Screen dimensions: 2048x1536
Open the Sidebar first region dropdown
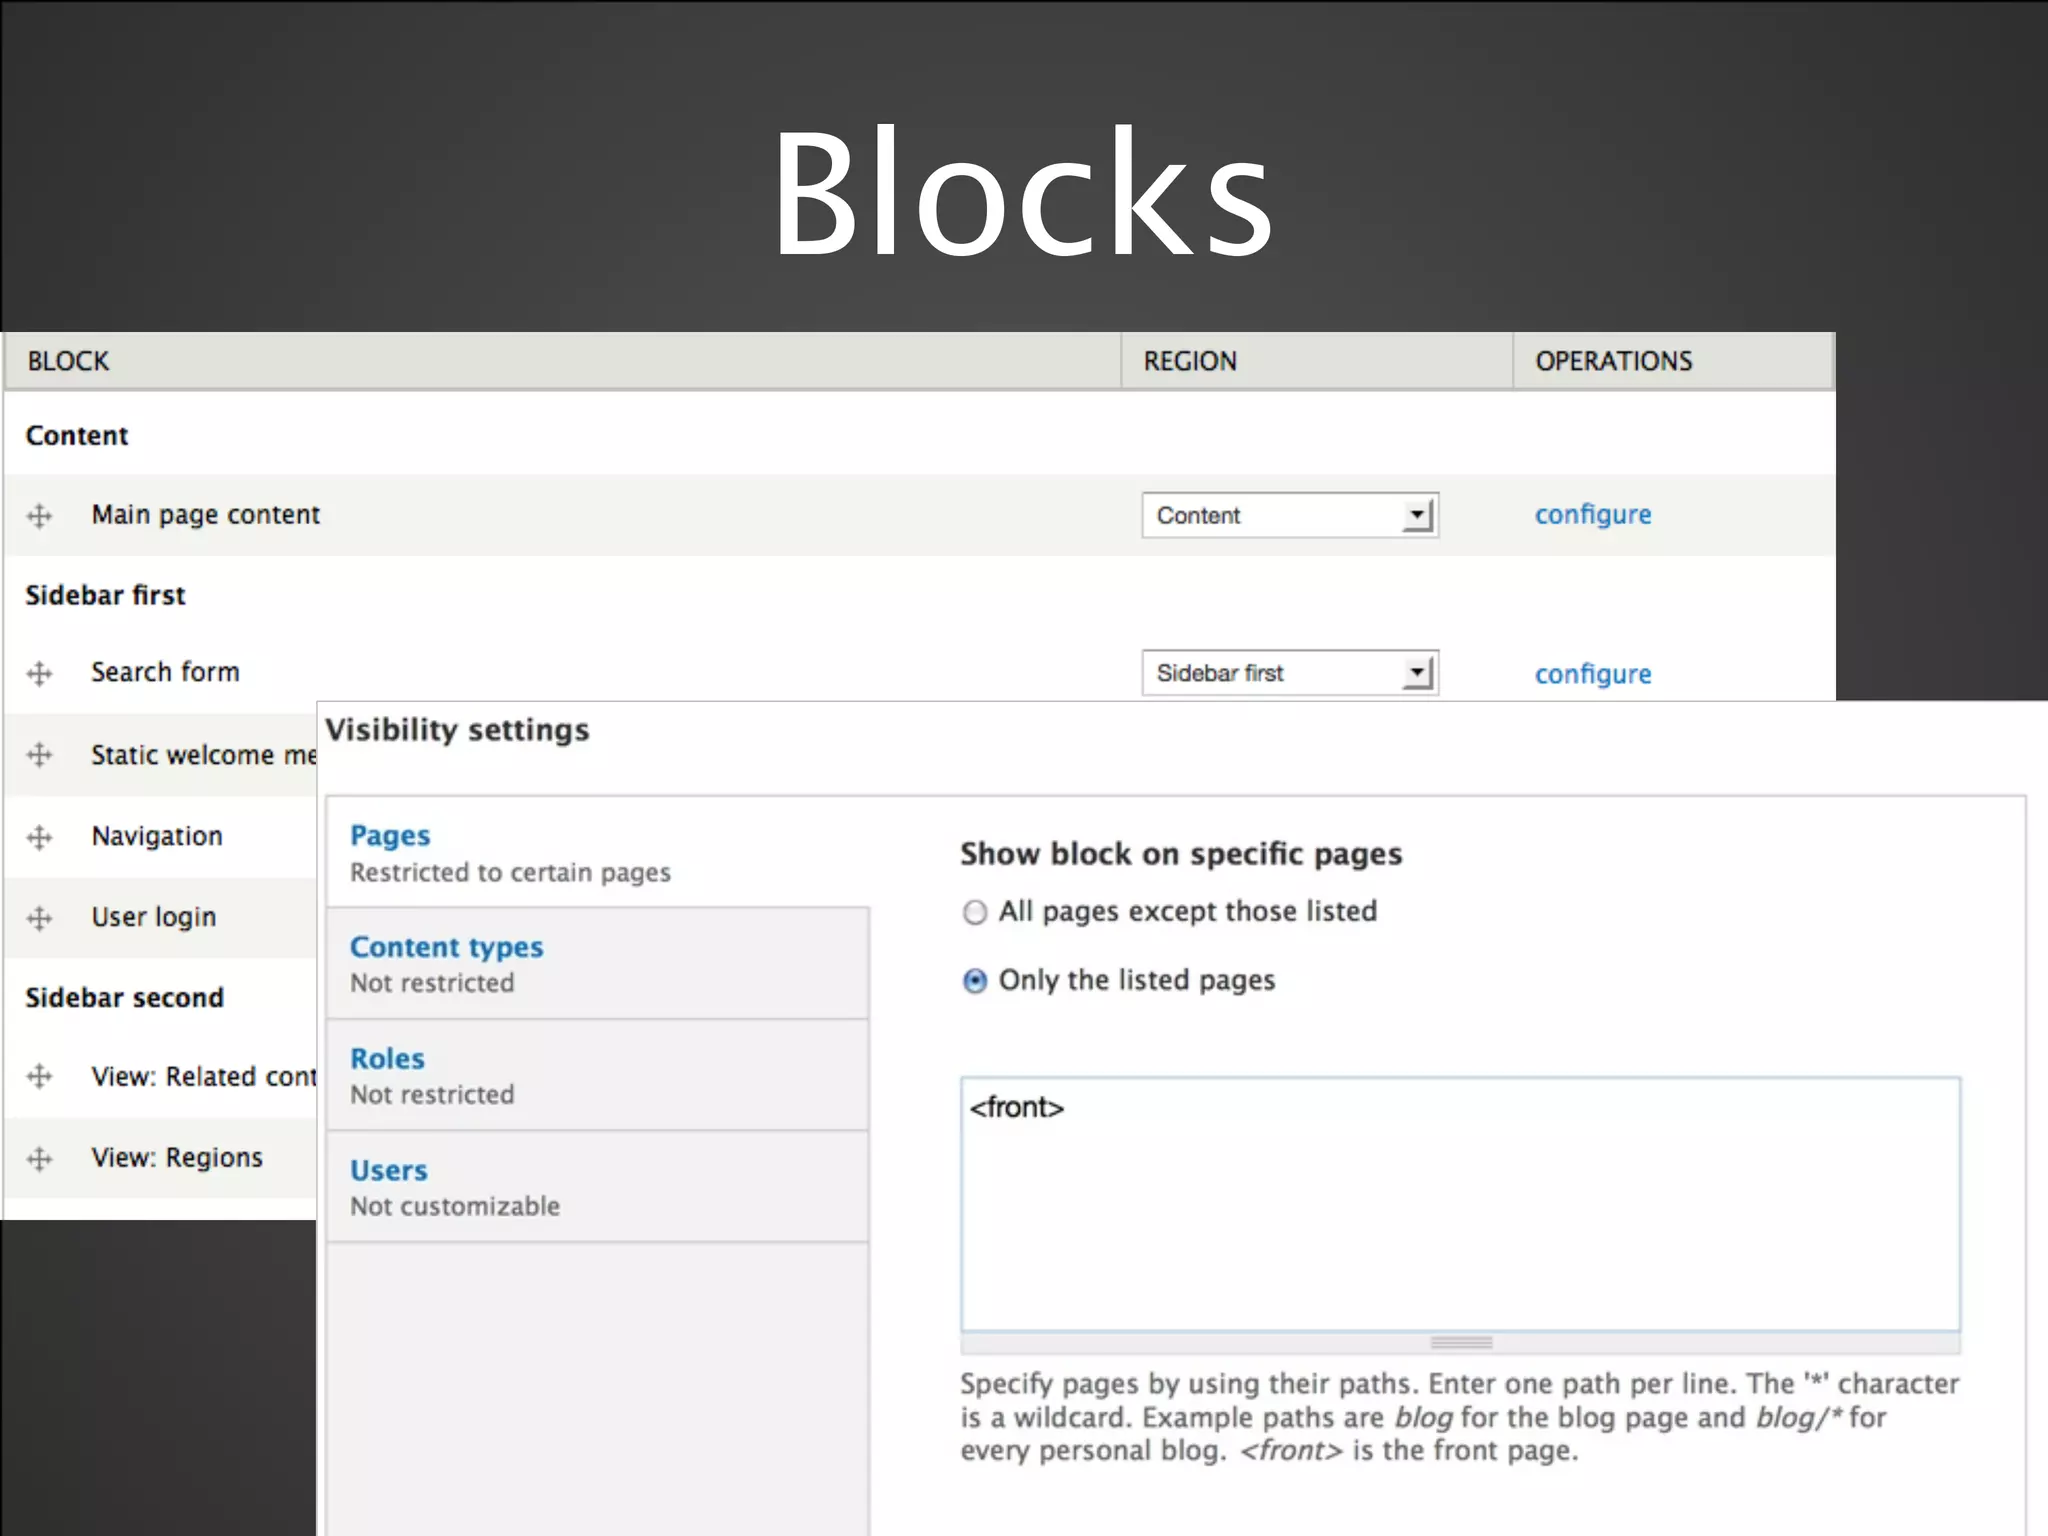[x=1290, y=673]
